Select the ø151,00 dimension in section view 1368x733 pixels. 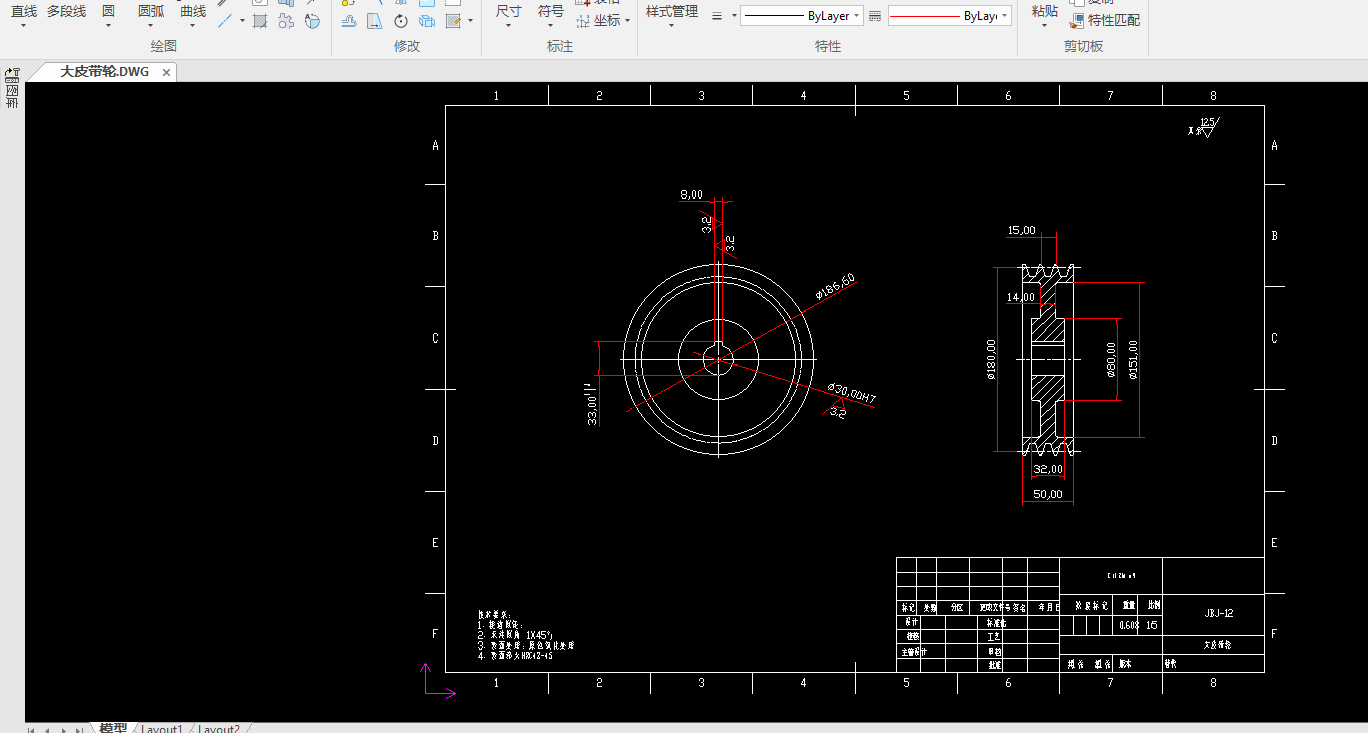click(x=1133, y=360)
